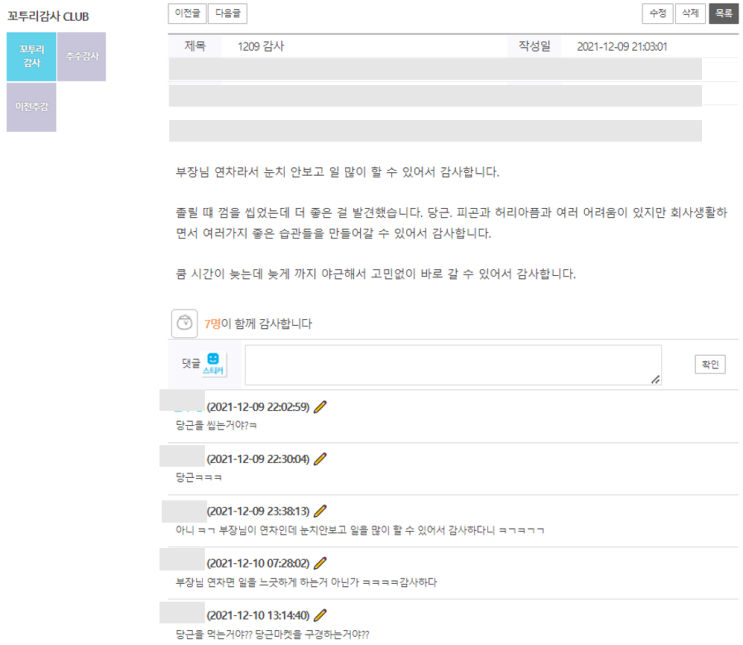This screenshot has width=743, height=645.
Task: Click the post paragraph starting 졸릴 때
Action: coord(451,223)
